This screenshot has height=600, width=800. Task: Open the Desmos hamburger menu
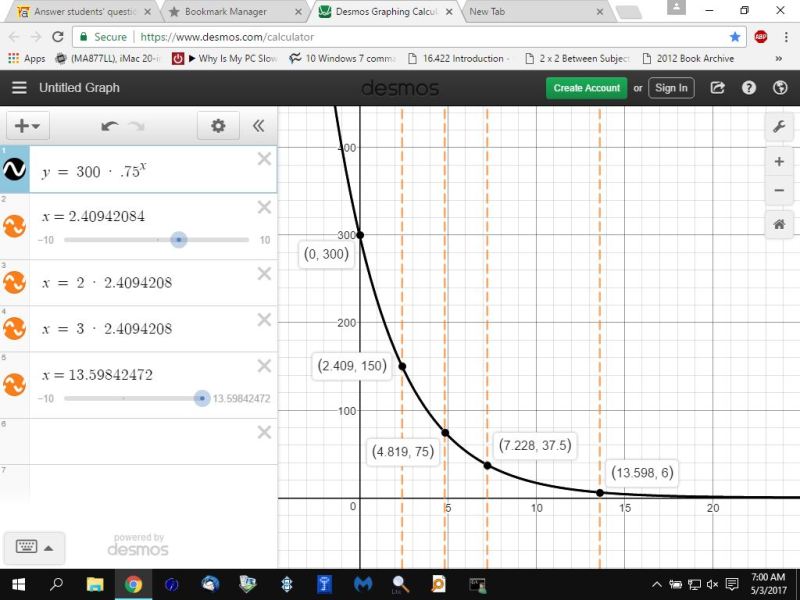pos(19,88)
